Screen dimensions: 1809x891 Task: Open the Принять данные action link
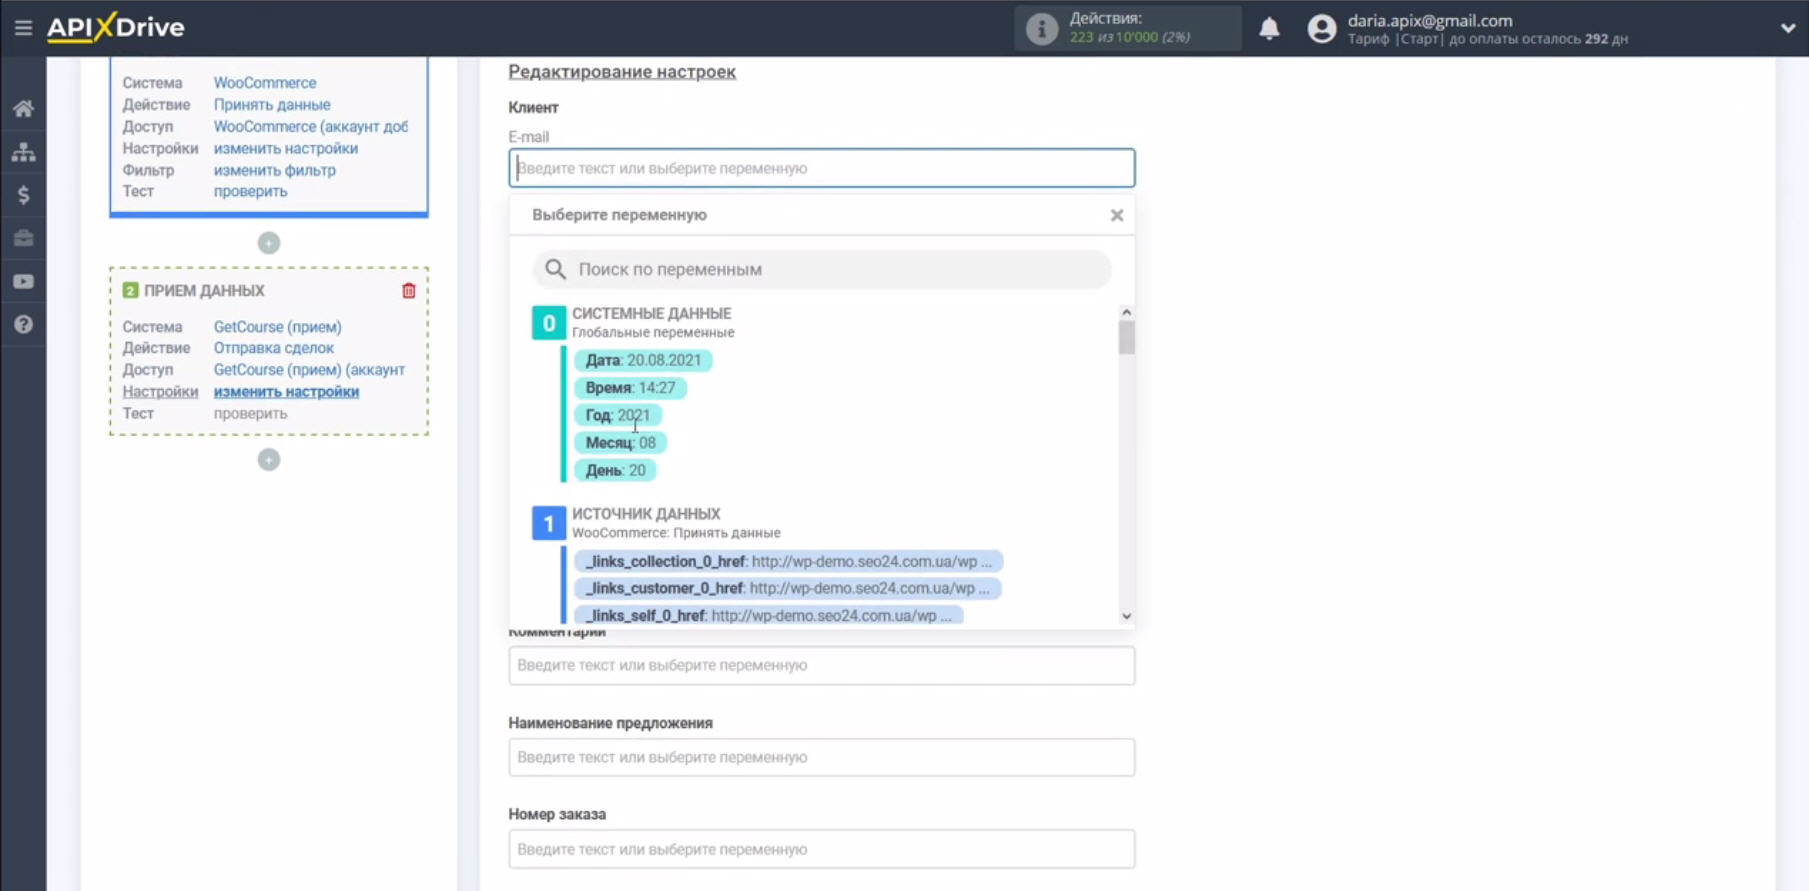coord(272,105)
